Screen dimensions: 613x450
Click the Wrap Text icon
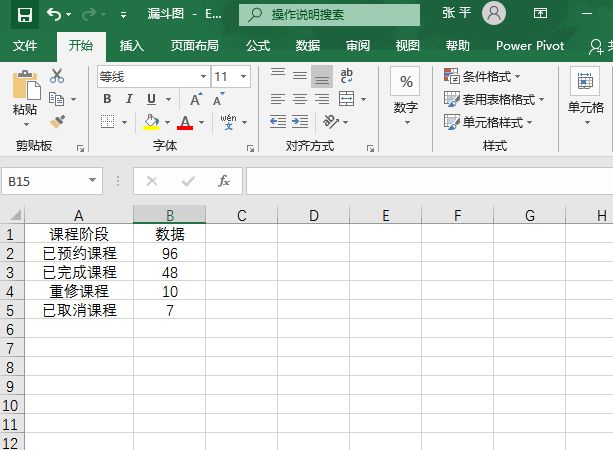pos(347,76)
